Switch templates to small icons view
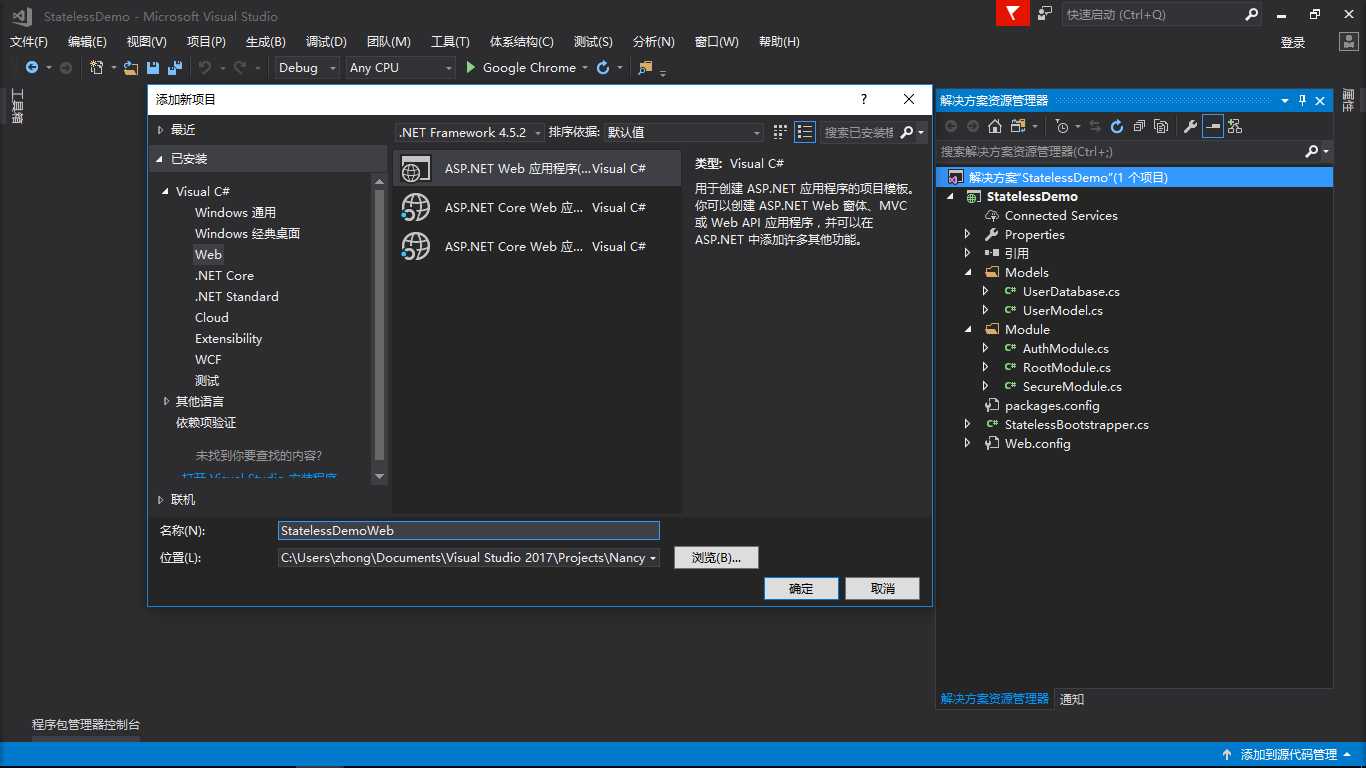 click(781, 132)
